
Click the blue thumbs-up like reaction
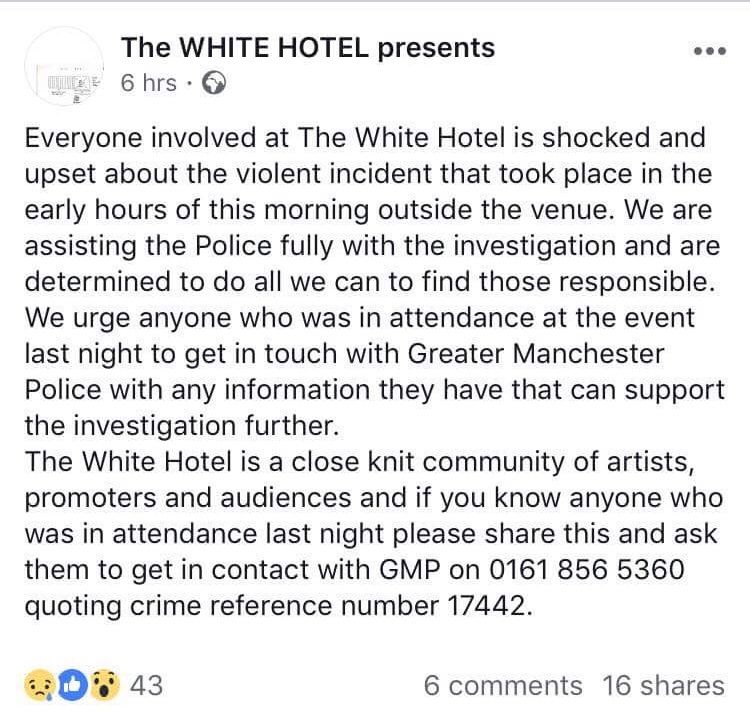tap(72, 686)
